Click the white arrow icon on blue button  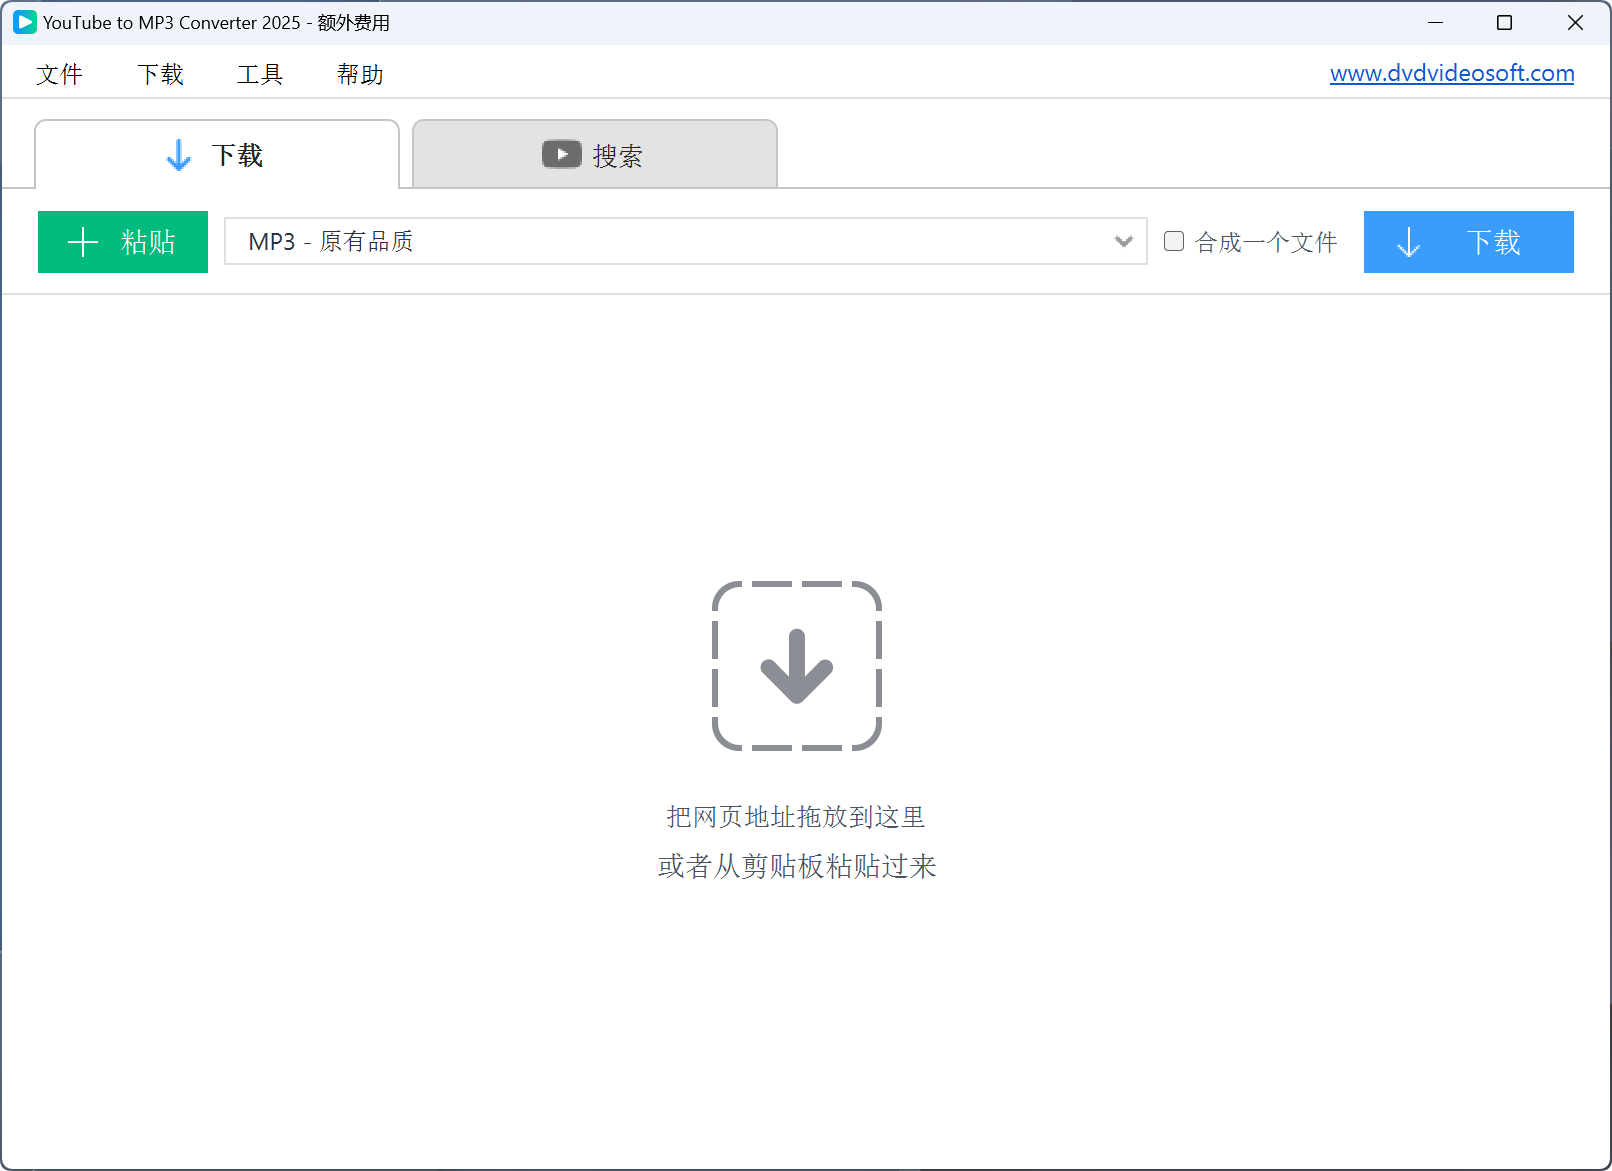[1408, 242]
